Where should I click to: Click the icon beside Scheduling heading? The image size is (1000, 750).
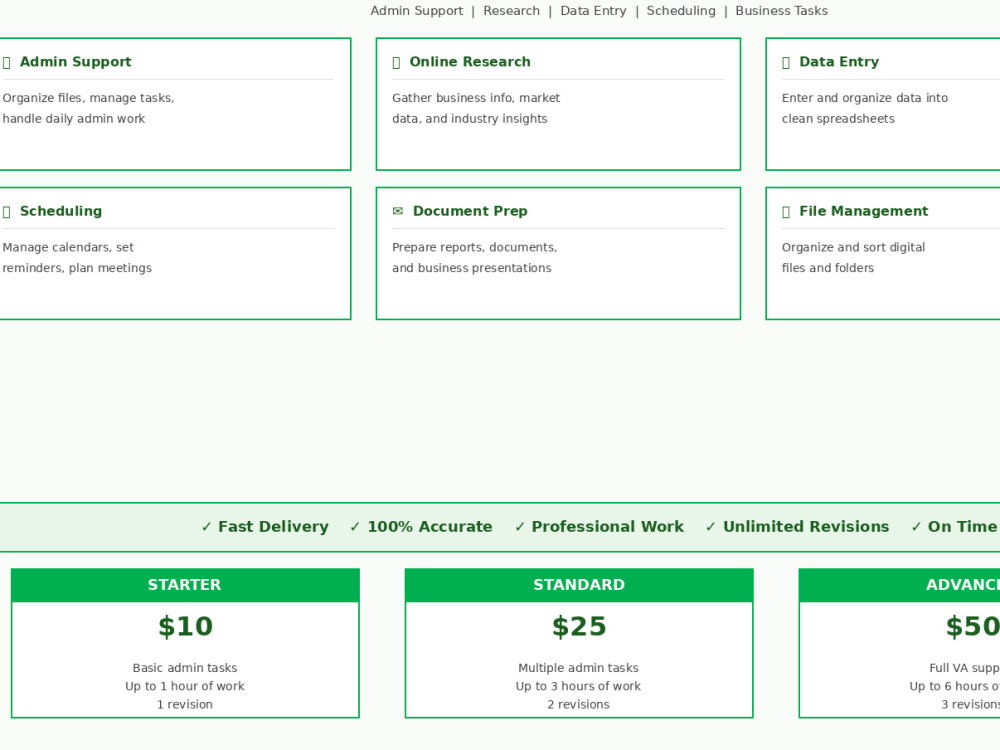(x=6, y=212)
